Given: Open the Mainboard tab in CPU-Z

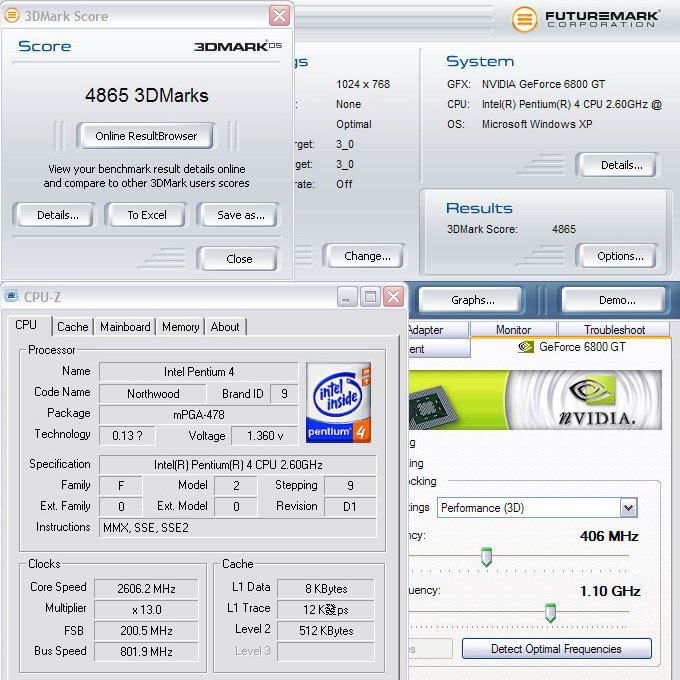Looking at the screenshot, I should click(125, 327).
